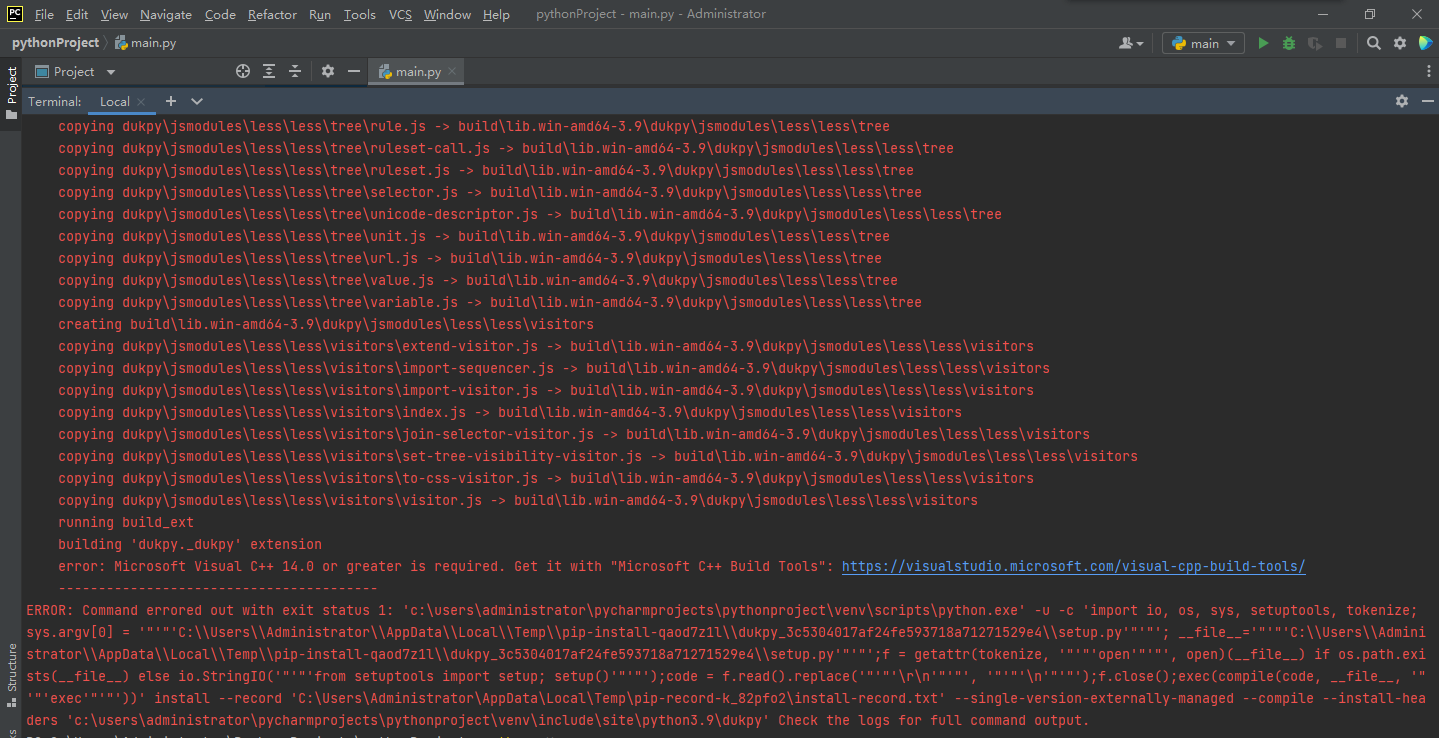
Task: Open the Run menu
Action: point(320,14)
